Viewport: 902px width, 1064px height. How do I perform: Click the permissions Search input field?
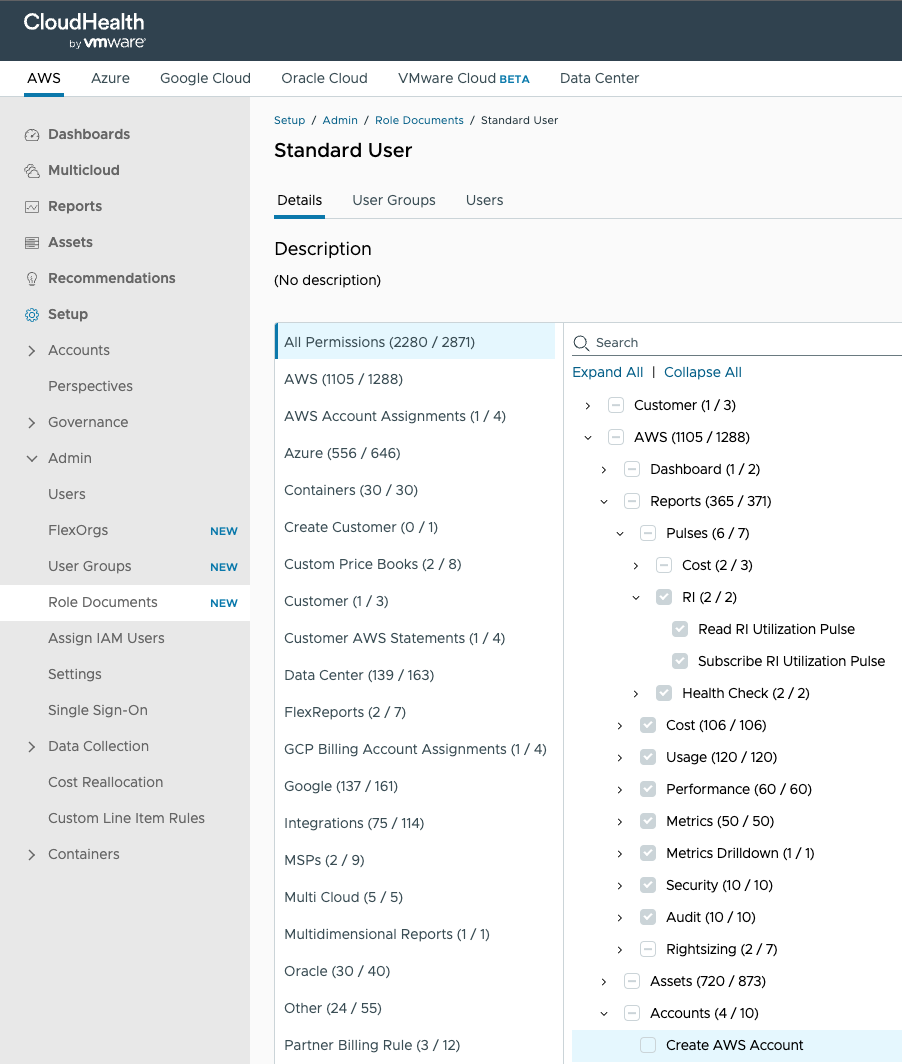pos(740,343)
